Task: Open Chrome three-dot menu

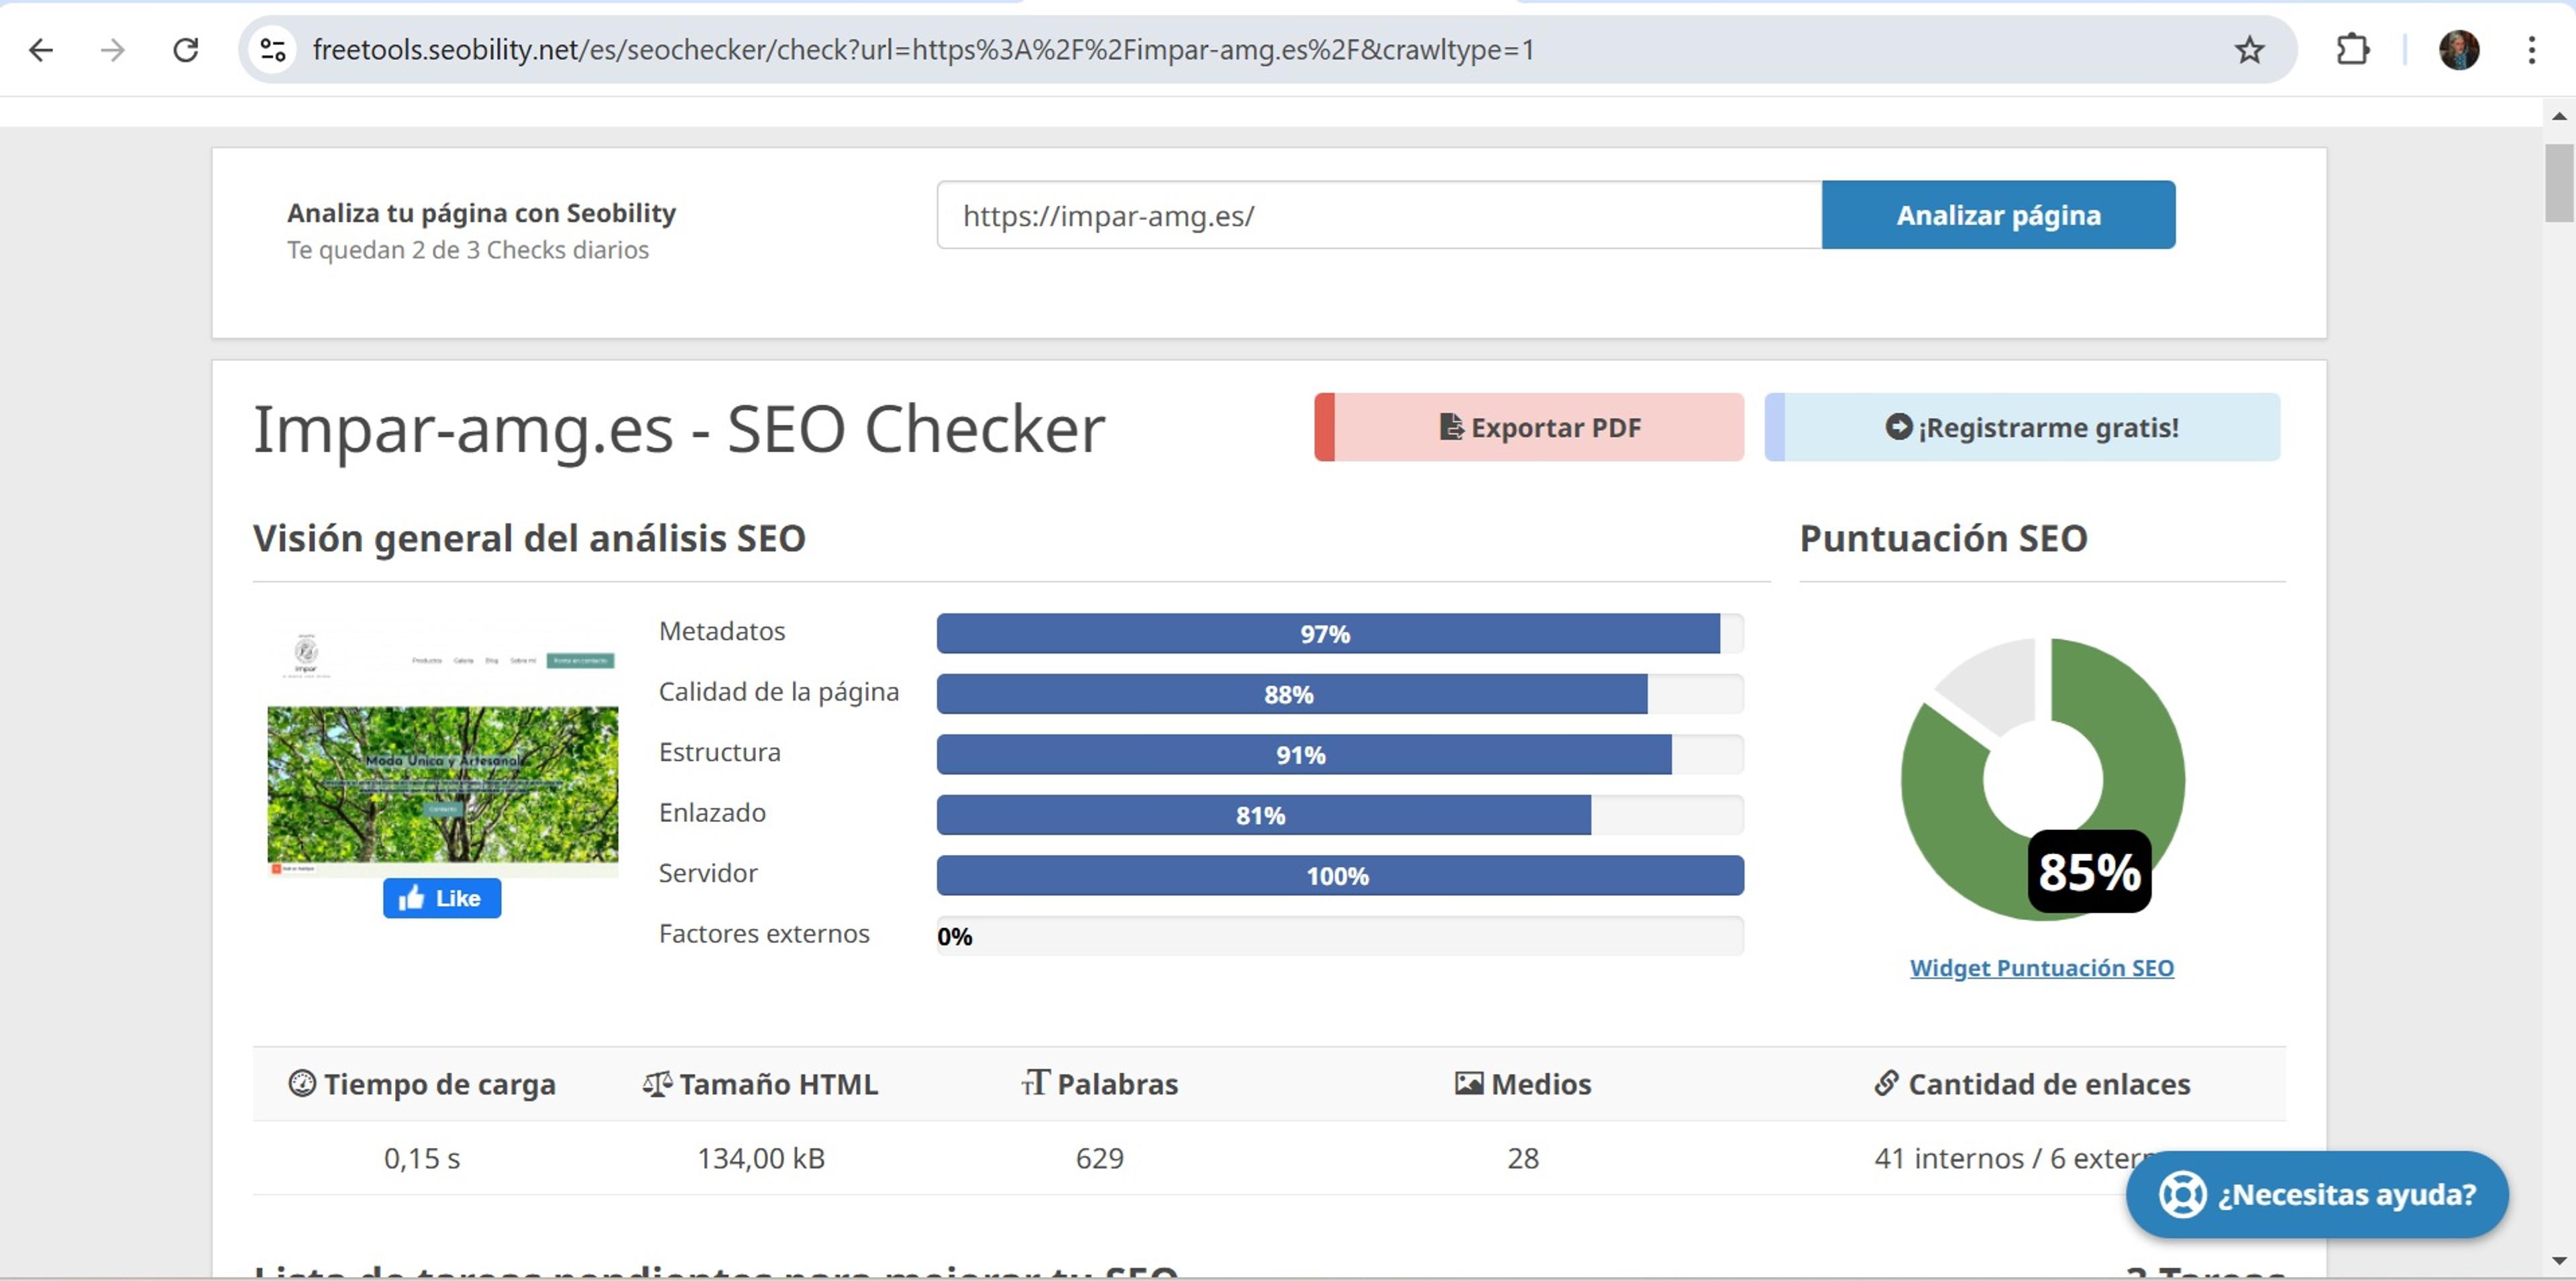Action: click(x=2532, y=50)
